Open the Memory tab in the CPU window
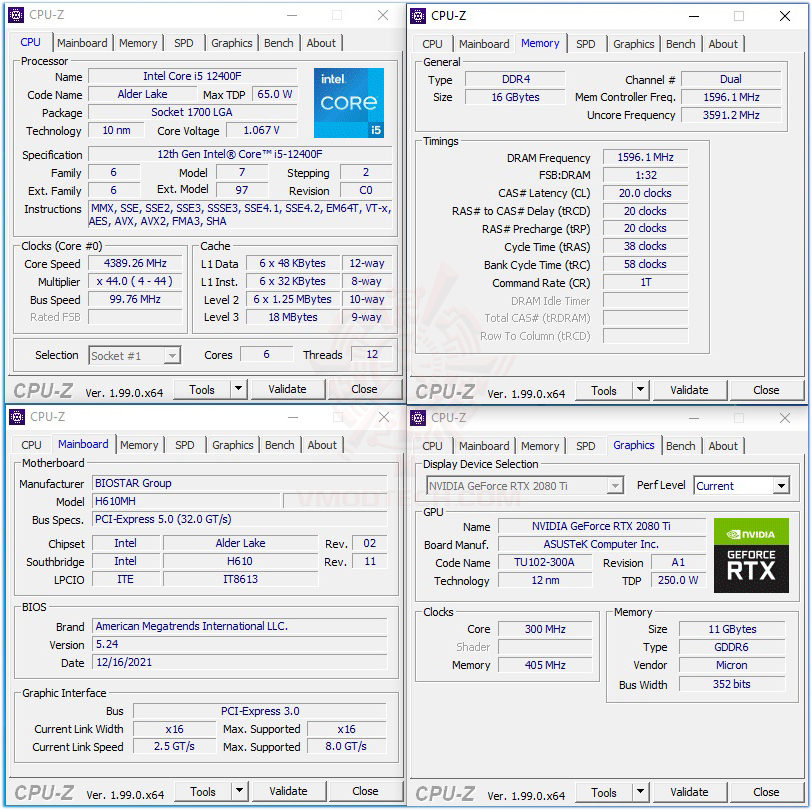 pos(138,43)
